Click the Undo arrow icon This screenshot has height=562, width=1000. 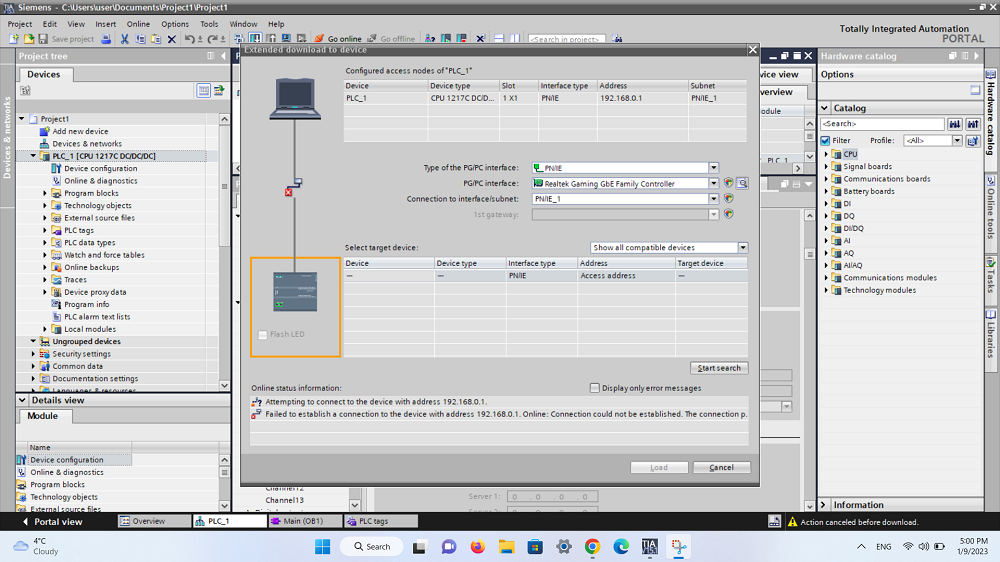[189, 39]
